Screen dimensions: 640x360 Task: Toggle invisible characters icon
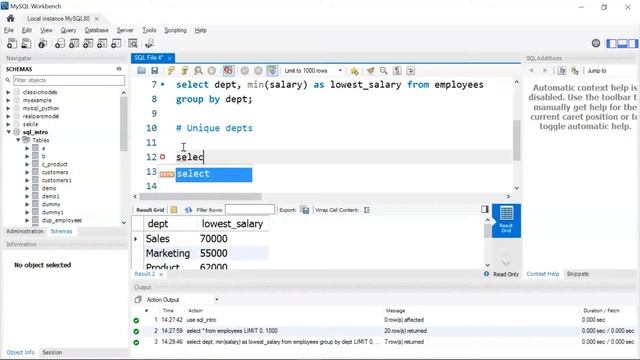[397, 71]
